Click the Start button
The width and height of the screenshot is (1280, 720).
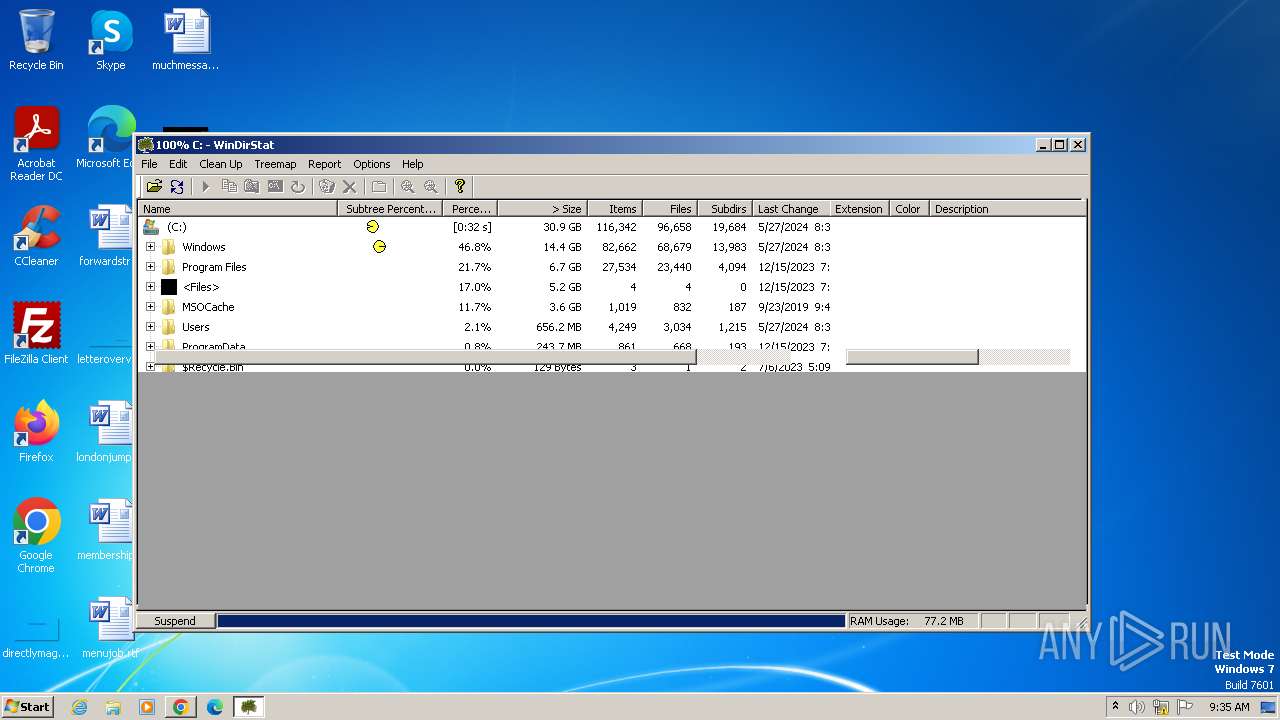[28, 707]
